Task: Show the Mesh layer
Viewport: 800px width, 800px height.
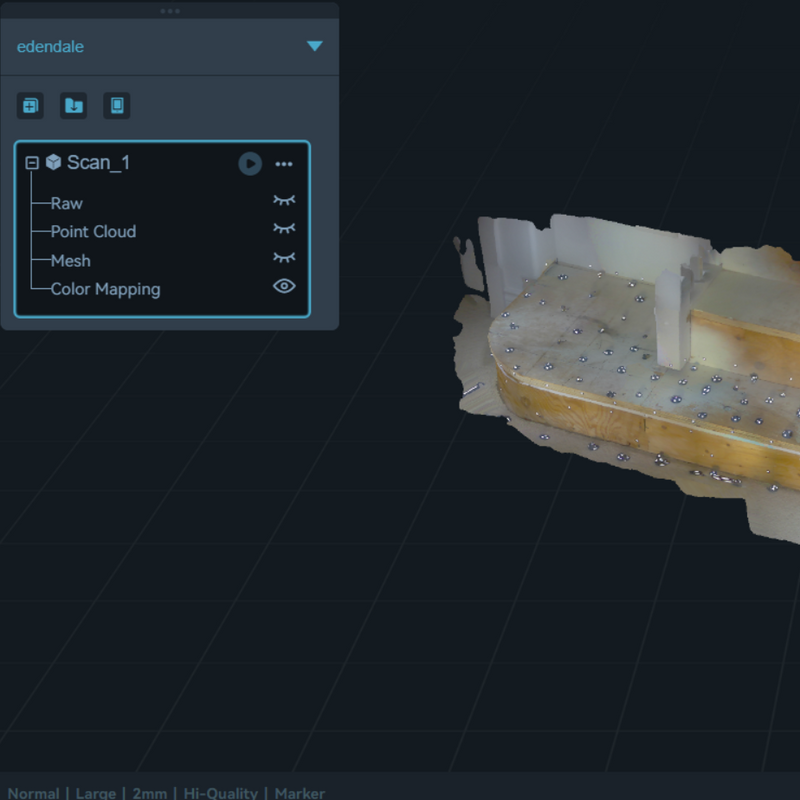Action: tap(284, 257)
